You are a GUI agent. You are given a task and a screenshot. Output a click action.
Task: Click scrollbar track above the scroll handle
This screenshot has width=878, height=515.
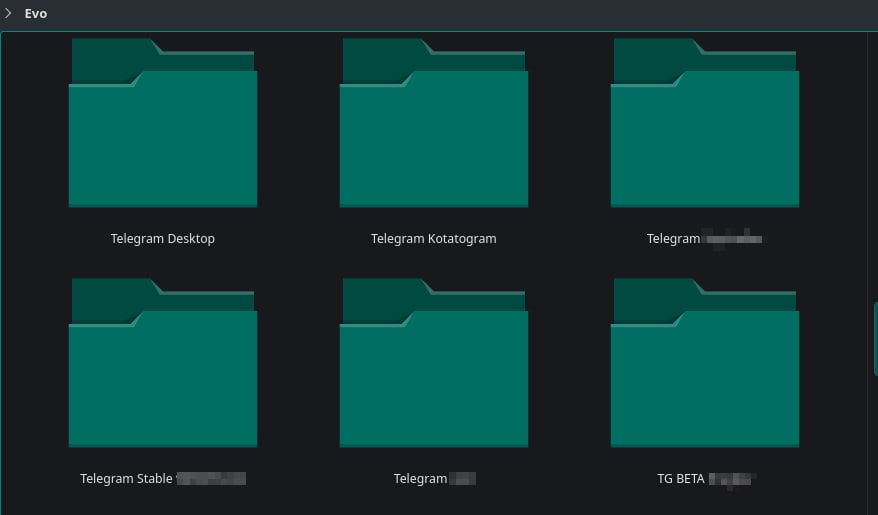coord(875,160)
